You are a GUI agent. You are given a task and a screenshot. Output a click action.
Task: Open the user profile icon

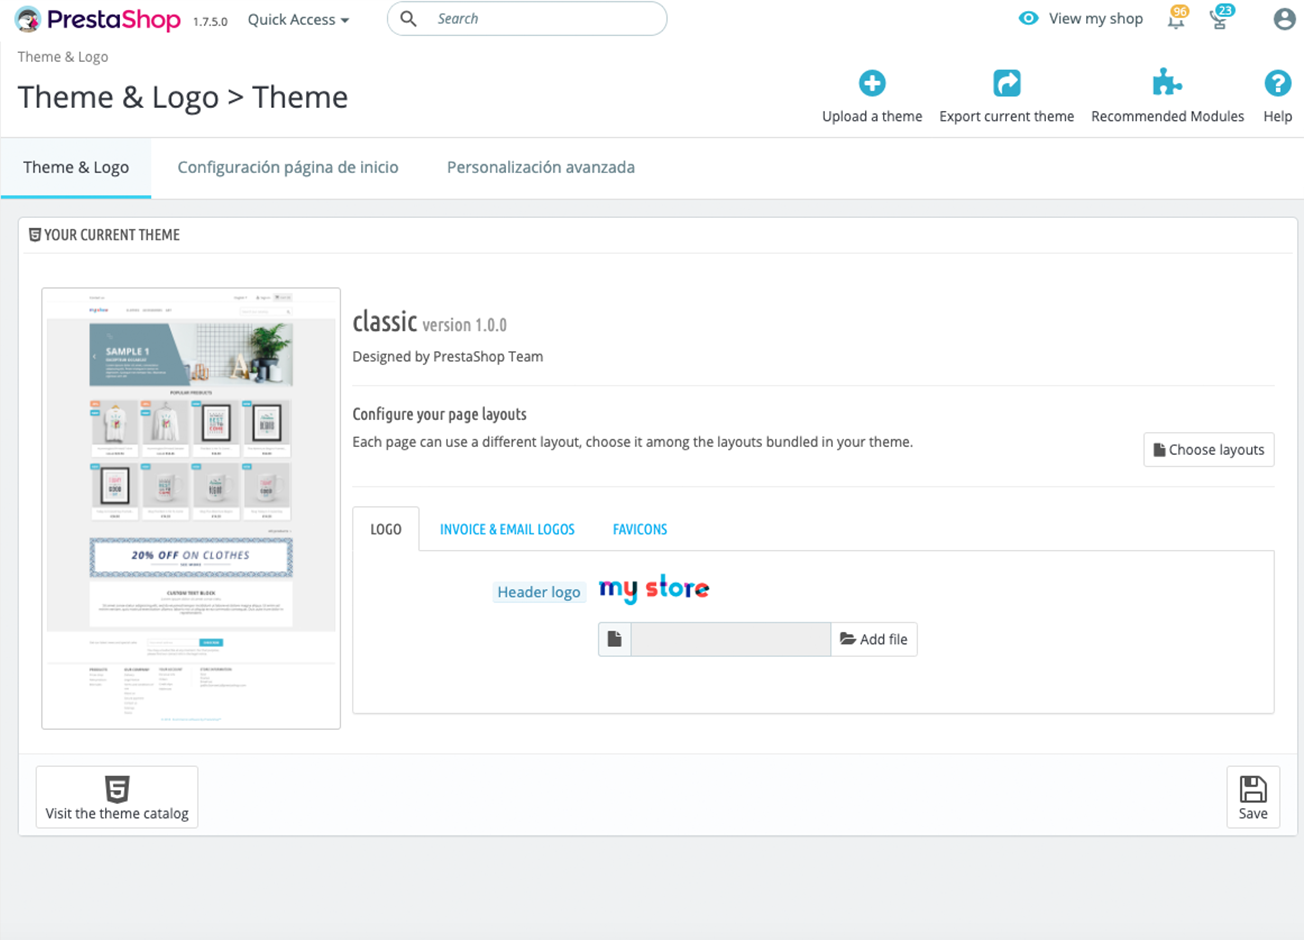click(1284, 19)
